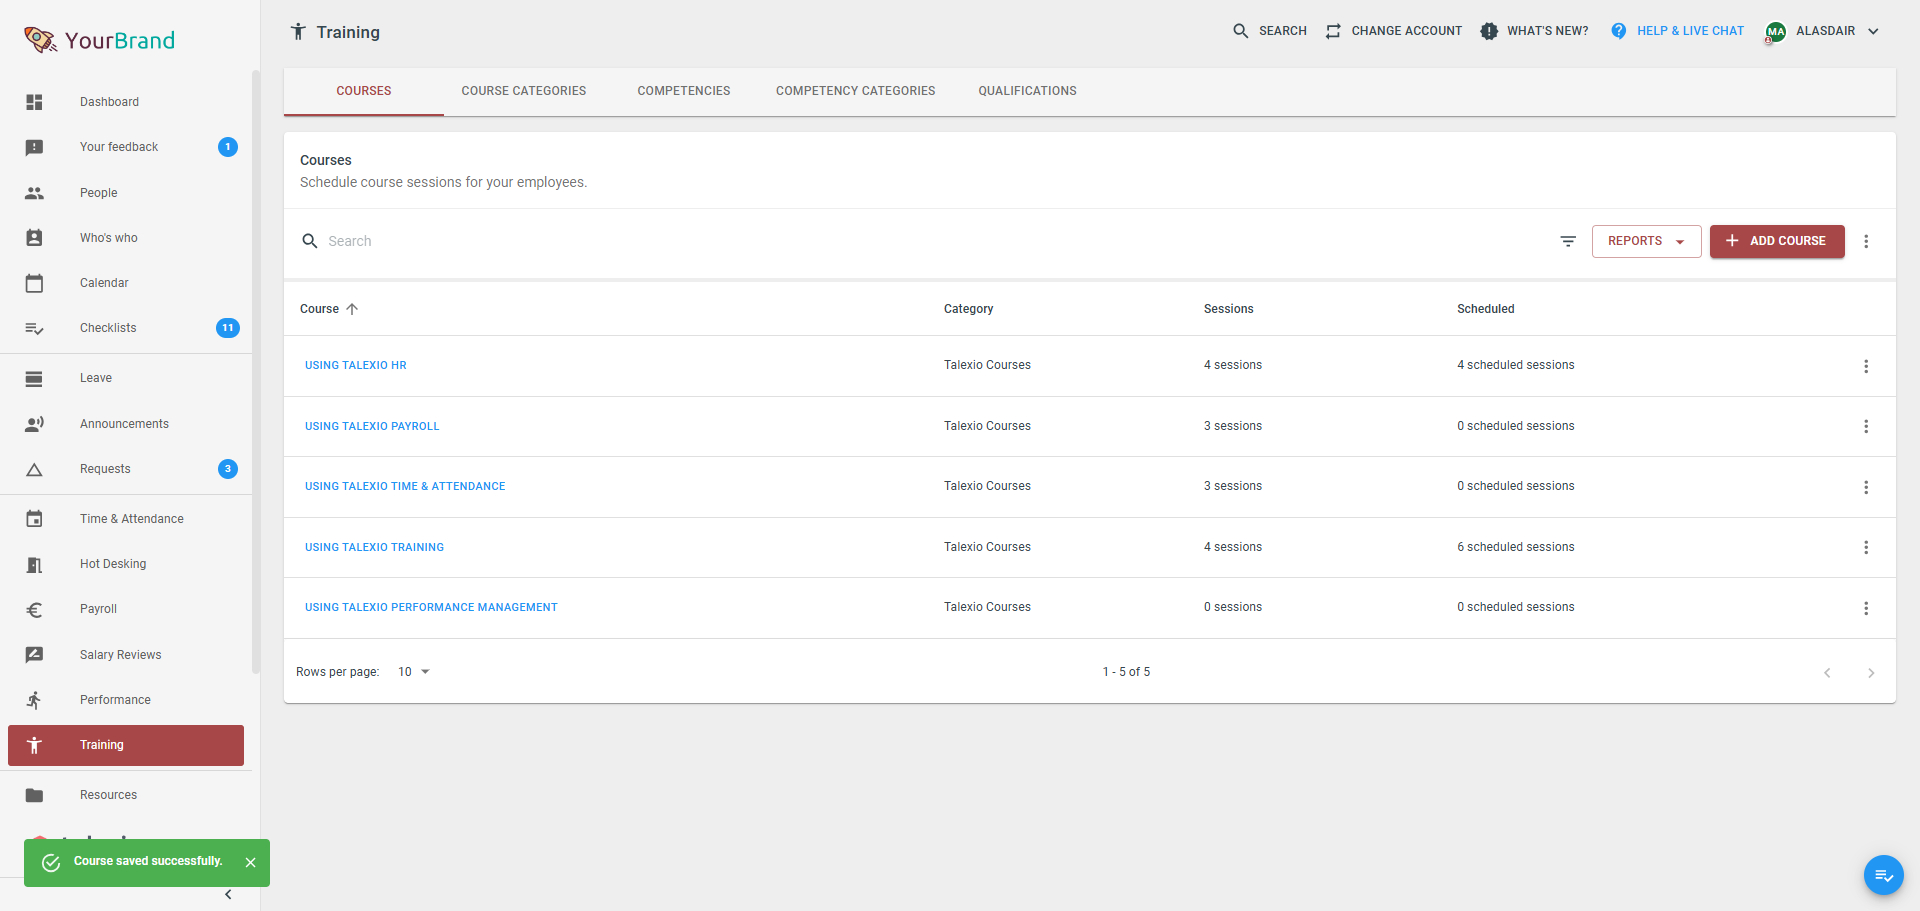
Task: Dismiss the Course saved successfully notification
Action: [x=251, y=862]
